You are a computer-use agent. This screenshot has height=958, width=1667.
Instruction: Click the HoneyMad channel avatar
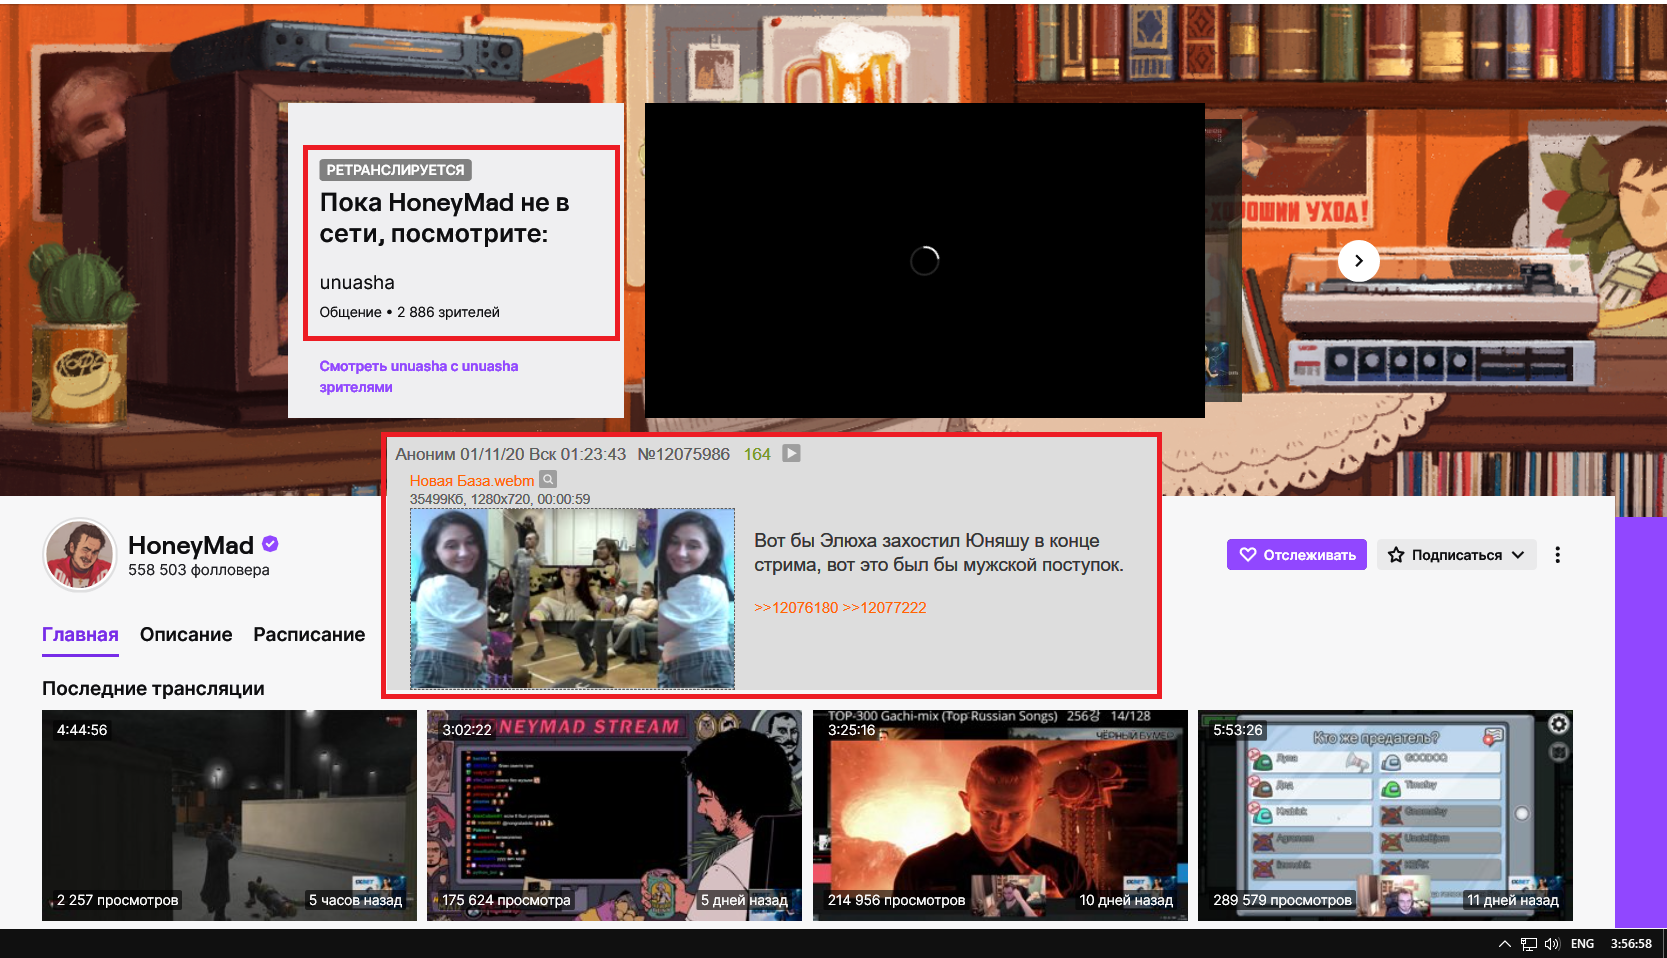(x=80, y=554)
